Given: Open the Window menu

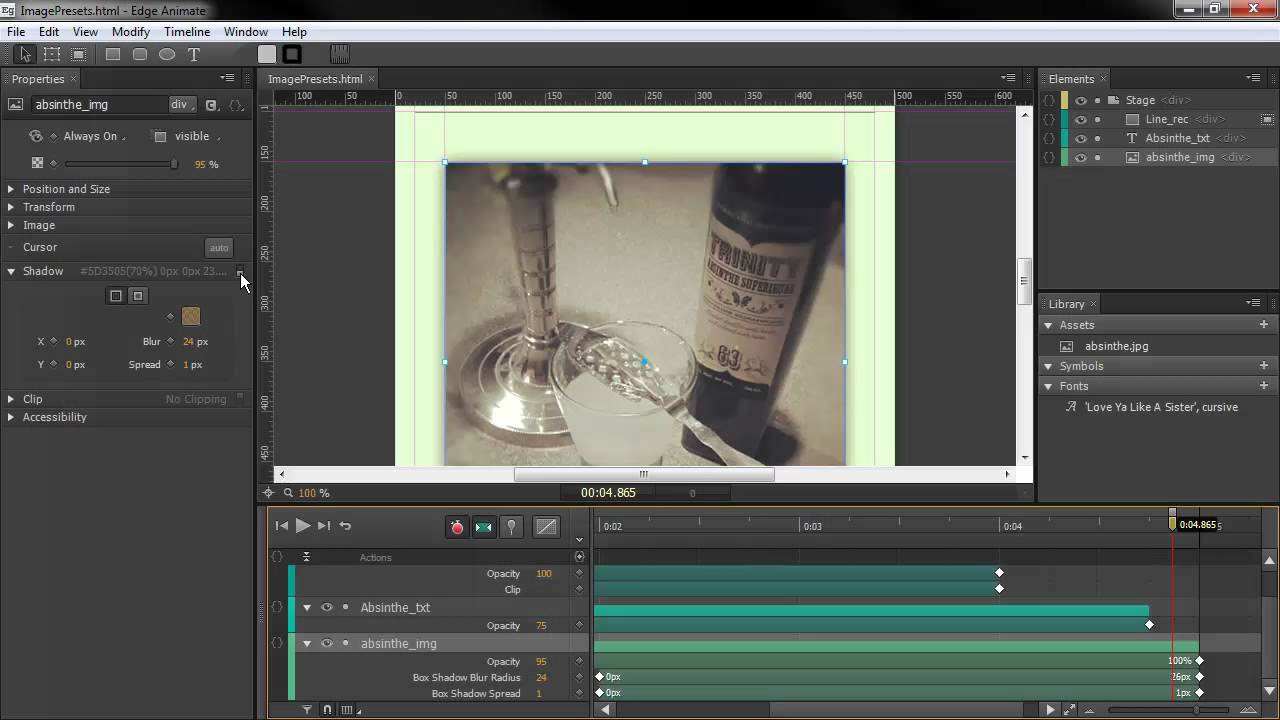Looking at the screenshot, I should click(x=246, y=32).
